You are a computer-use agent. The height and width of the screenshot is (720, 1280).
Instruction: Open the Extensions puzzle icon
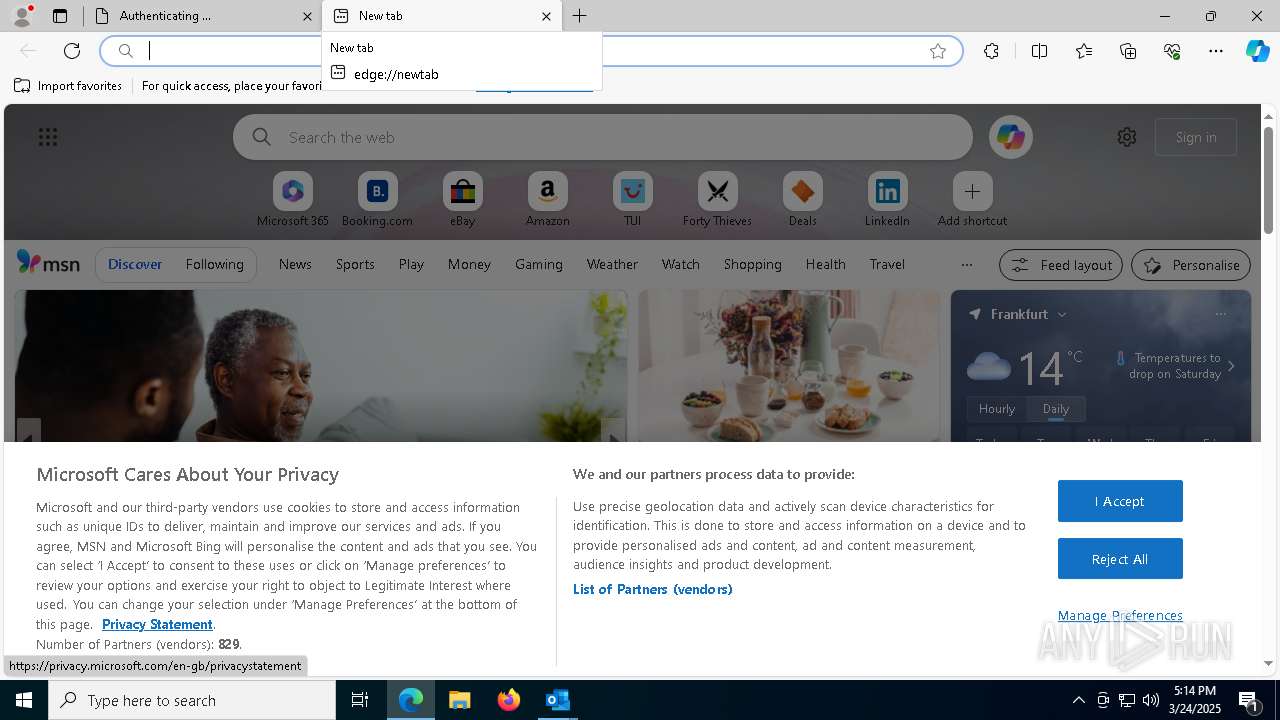(x=991, y=51)
